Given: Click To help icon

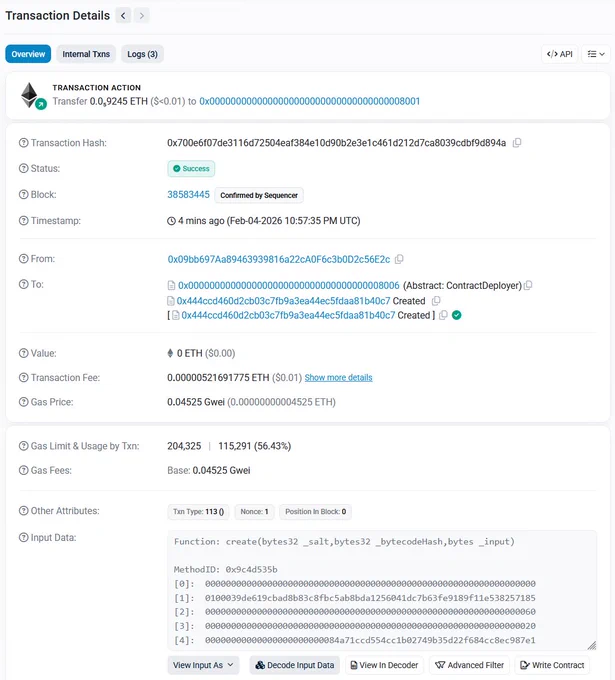Looking at the screenshot, I should point(23,284).
